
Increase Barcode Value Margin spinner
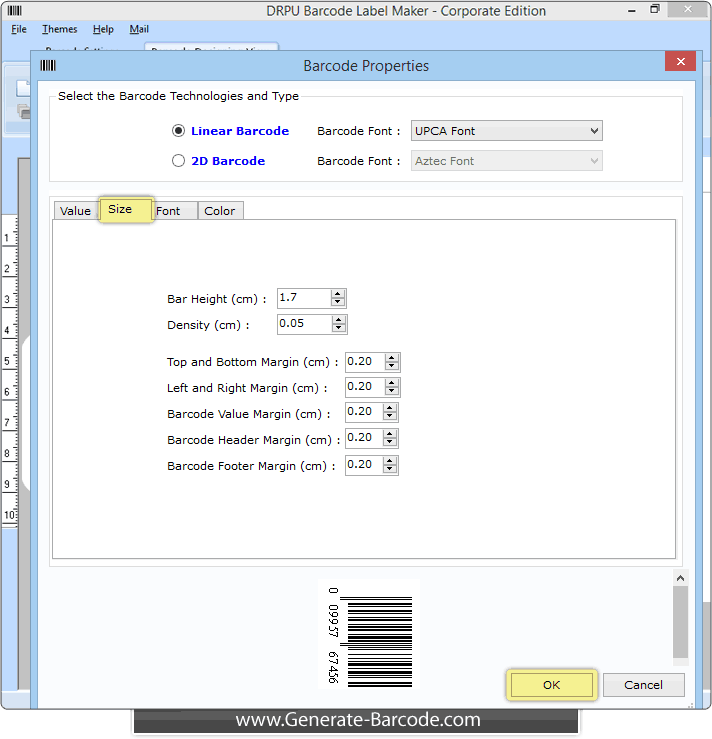tap(391, 408)
